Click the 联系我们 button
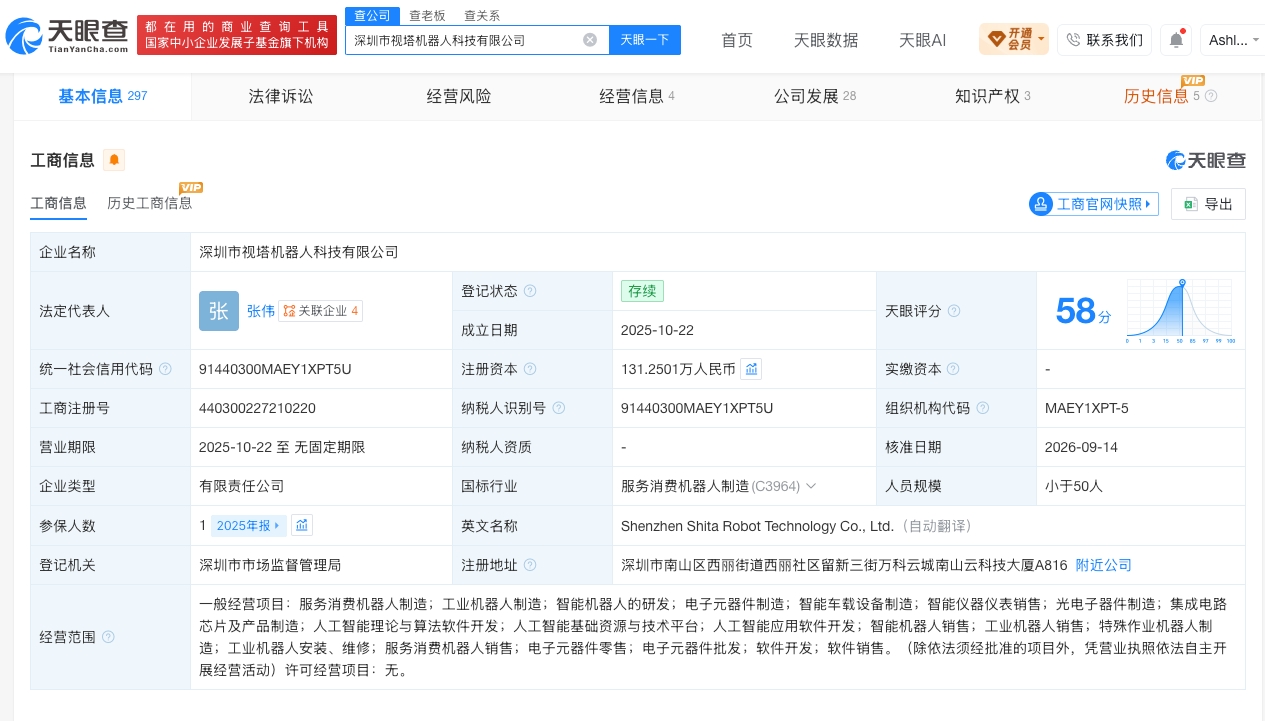 [x=1104, y=40]
